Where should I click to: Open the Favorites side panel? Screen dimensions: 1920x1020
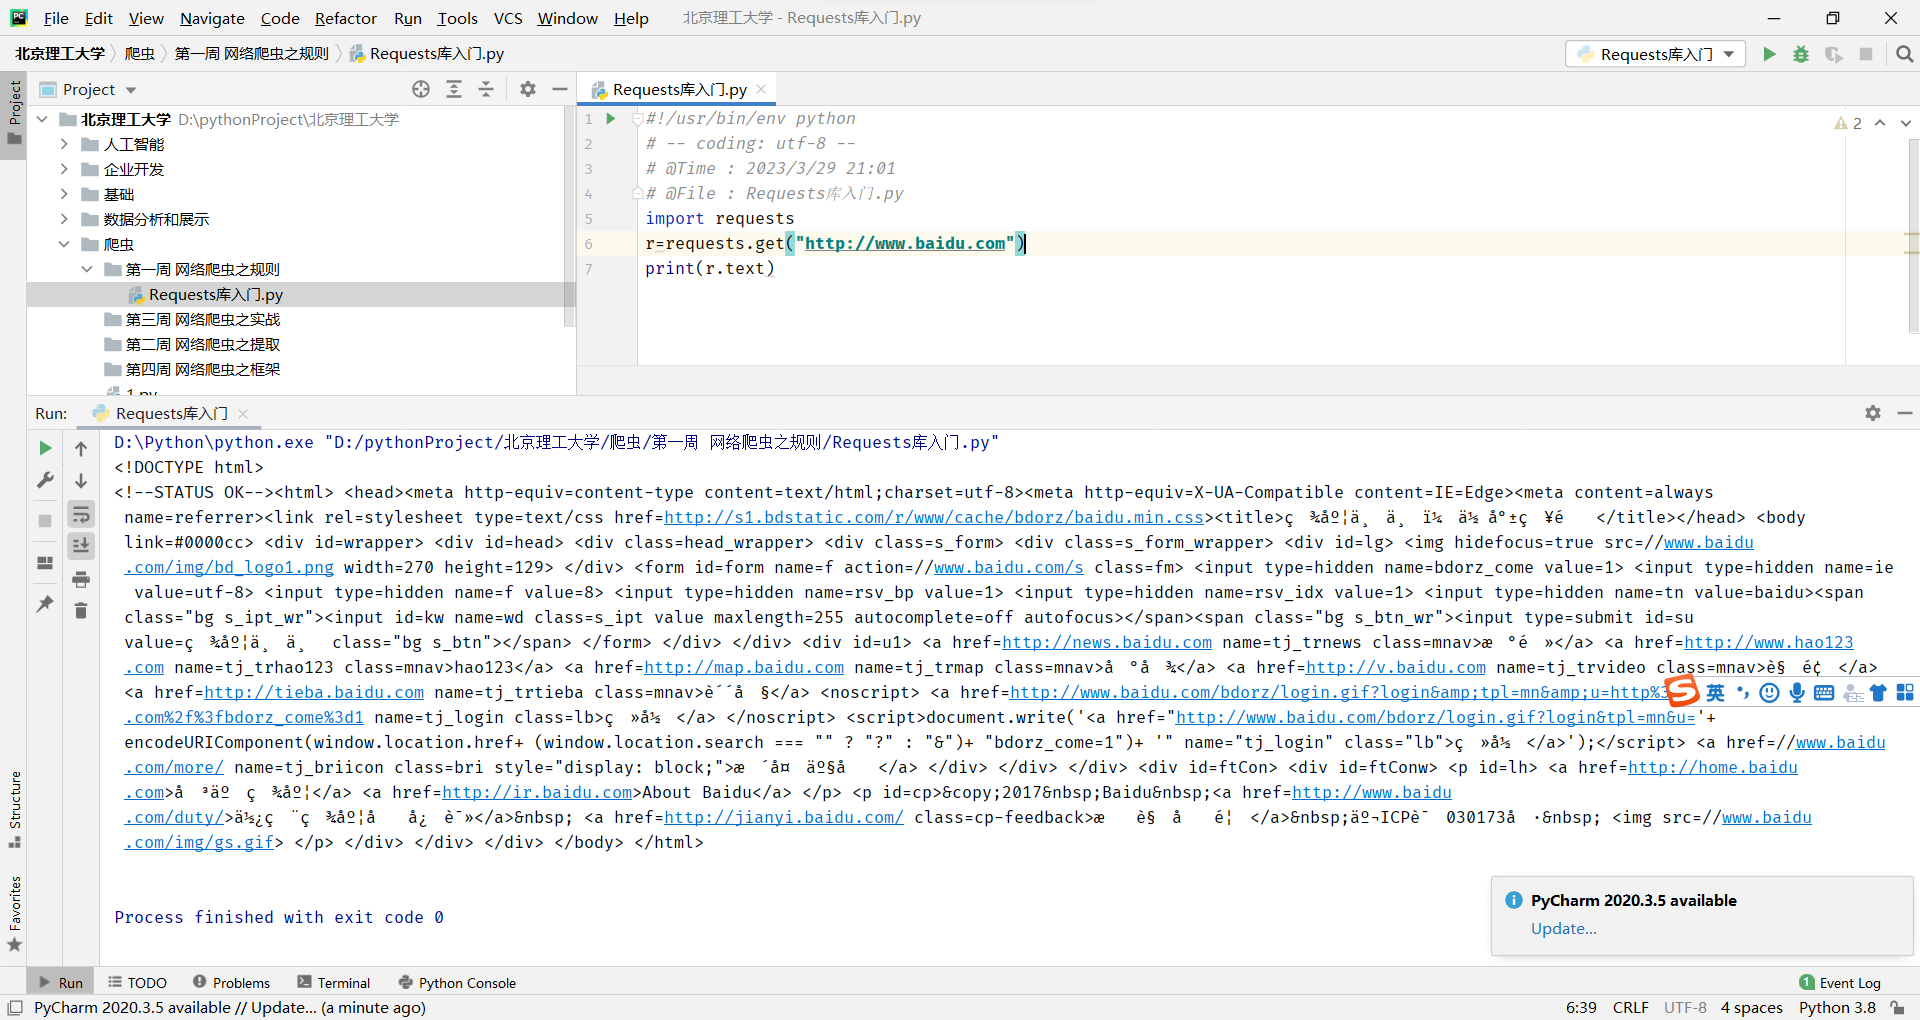click(14, 913)
